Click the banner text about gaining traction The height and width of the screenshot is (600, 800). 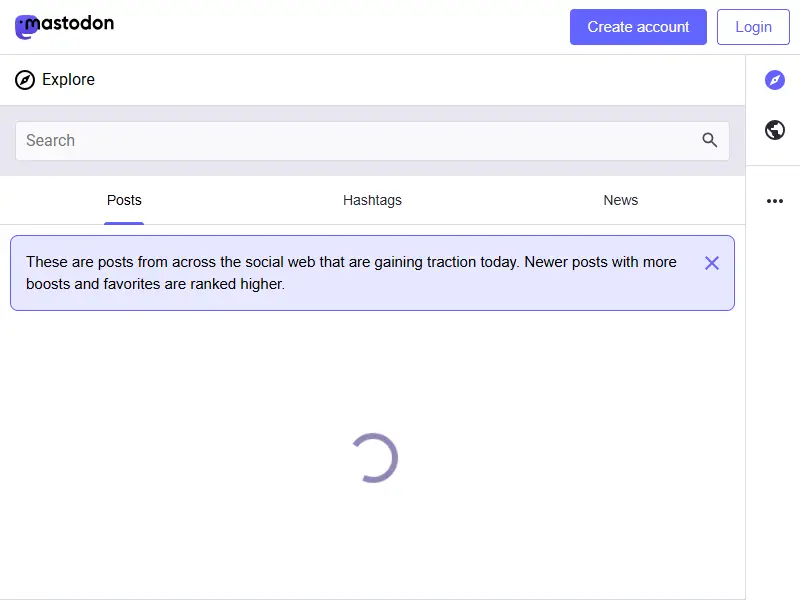tap(351, 273)
